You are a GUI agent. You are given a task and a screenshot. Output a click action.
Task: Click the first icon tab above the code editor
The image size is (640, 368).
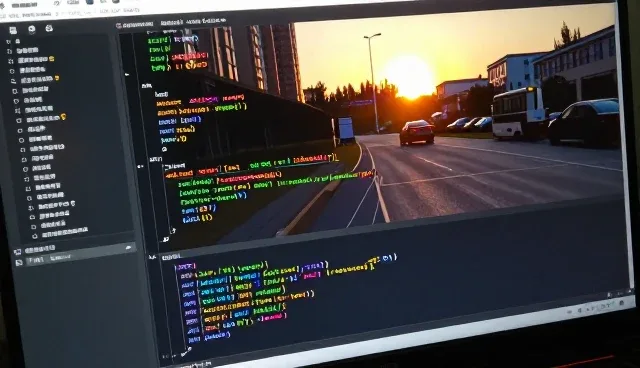pyautogui.click(x=119, y=26)
